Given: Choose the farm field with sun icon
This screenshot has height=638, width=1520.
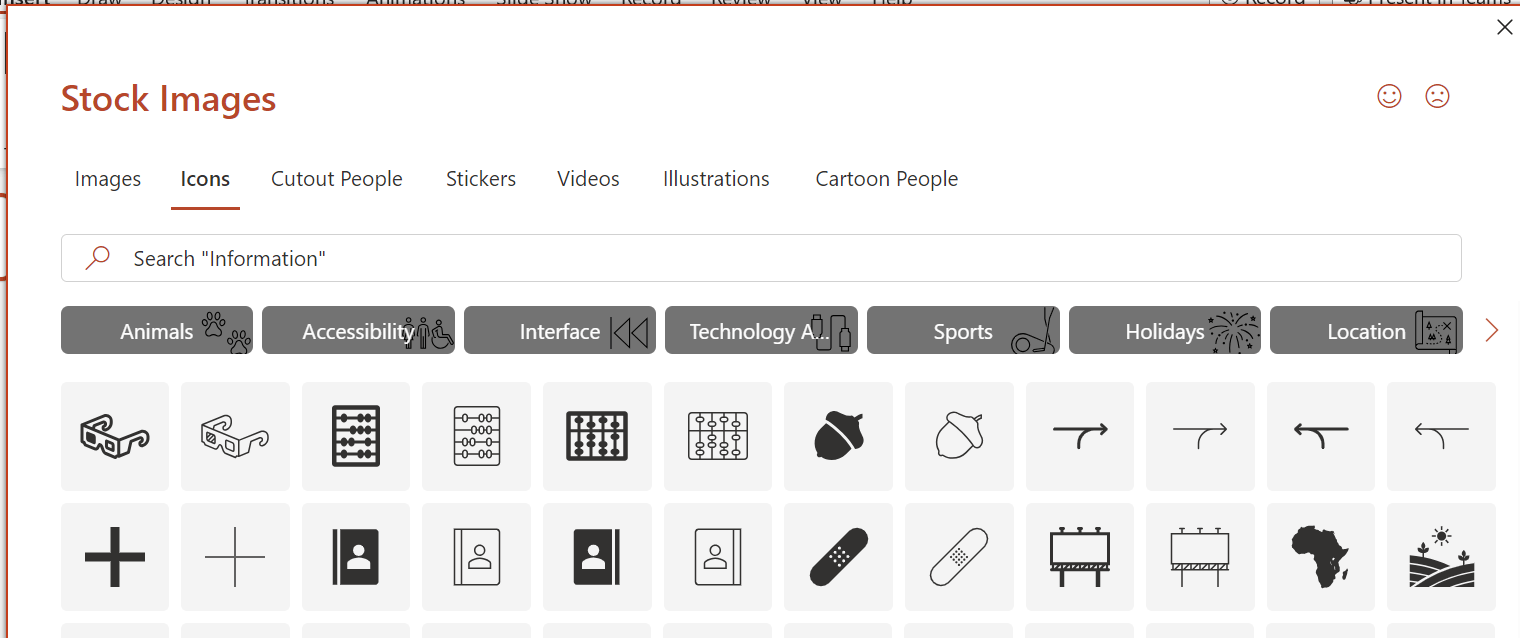Looking at the screenshot, I should click(1441, 557).
